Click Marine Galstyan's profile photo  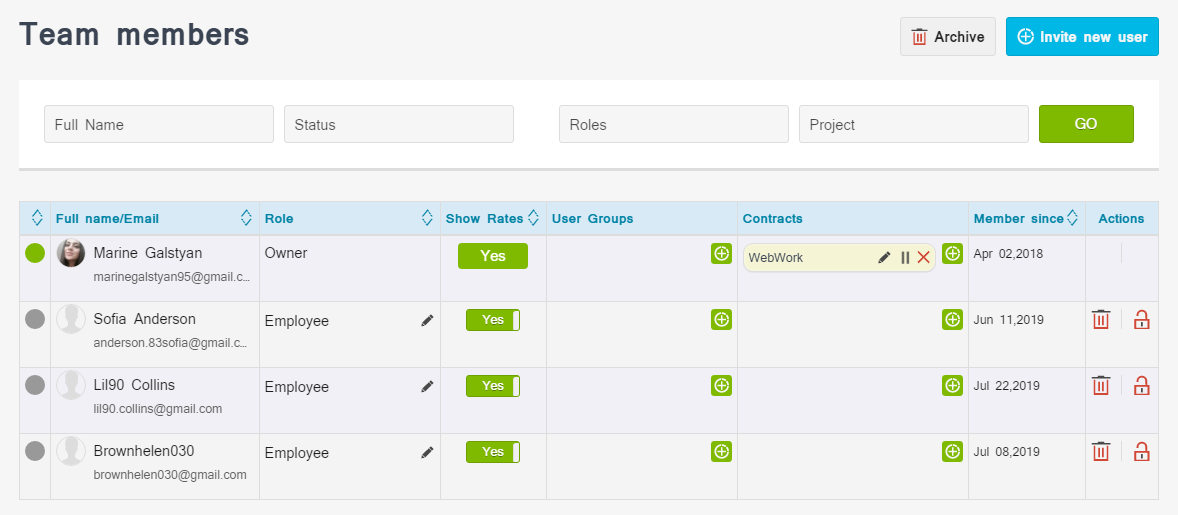(x=71, y=253)
